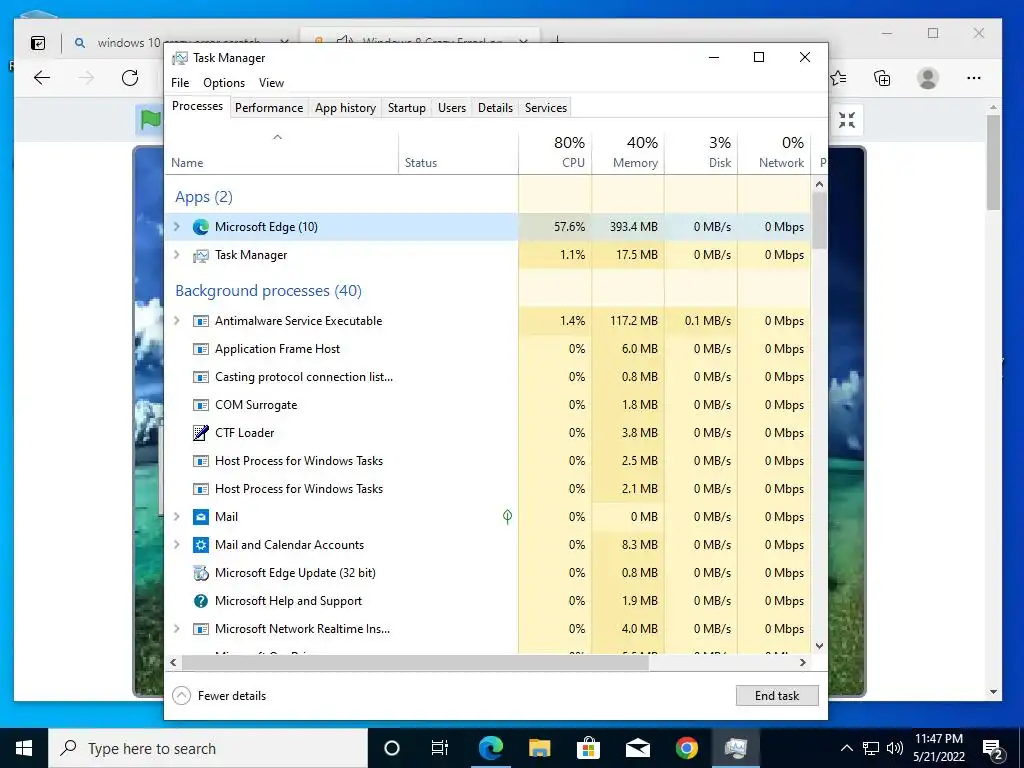Sort processes by Memory column
The image size is (1024, 768).
[x=628, y=153]
